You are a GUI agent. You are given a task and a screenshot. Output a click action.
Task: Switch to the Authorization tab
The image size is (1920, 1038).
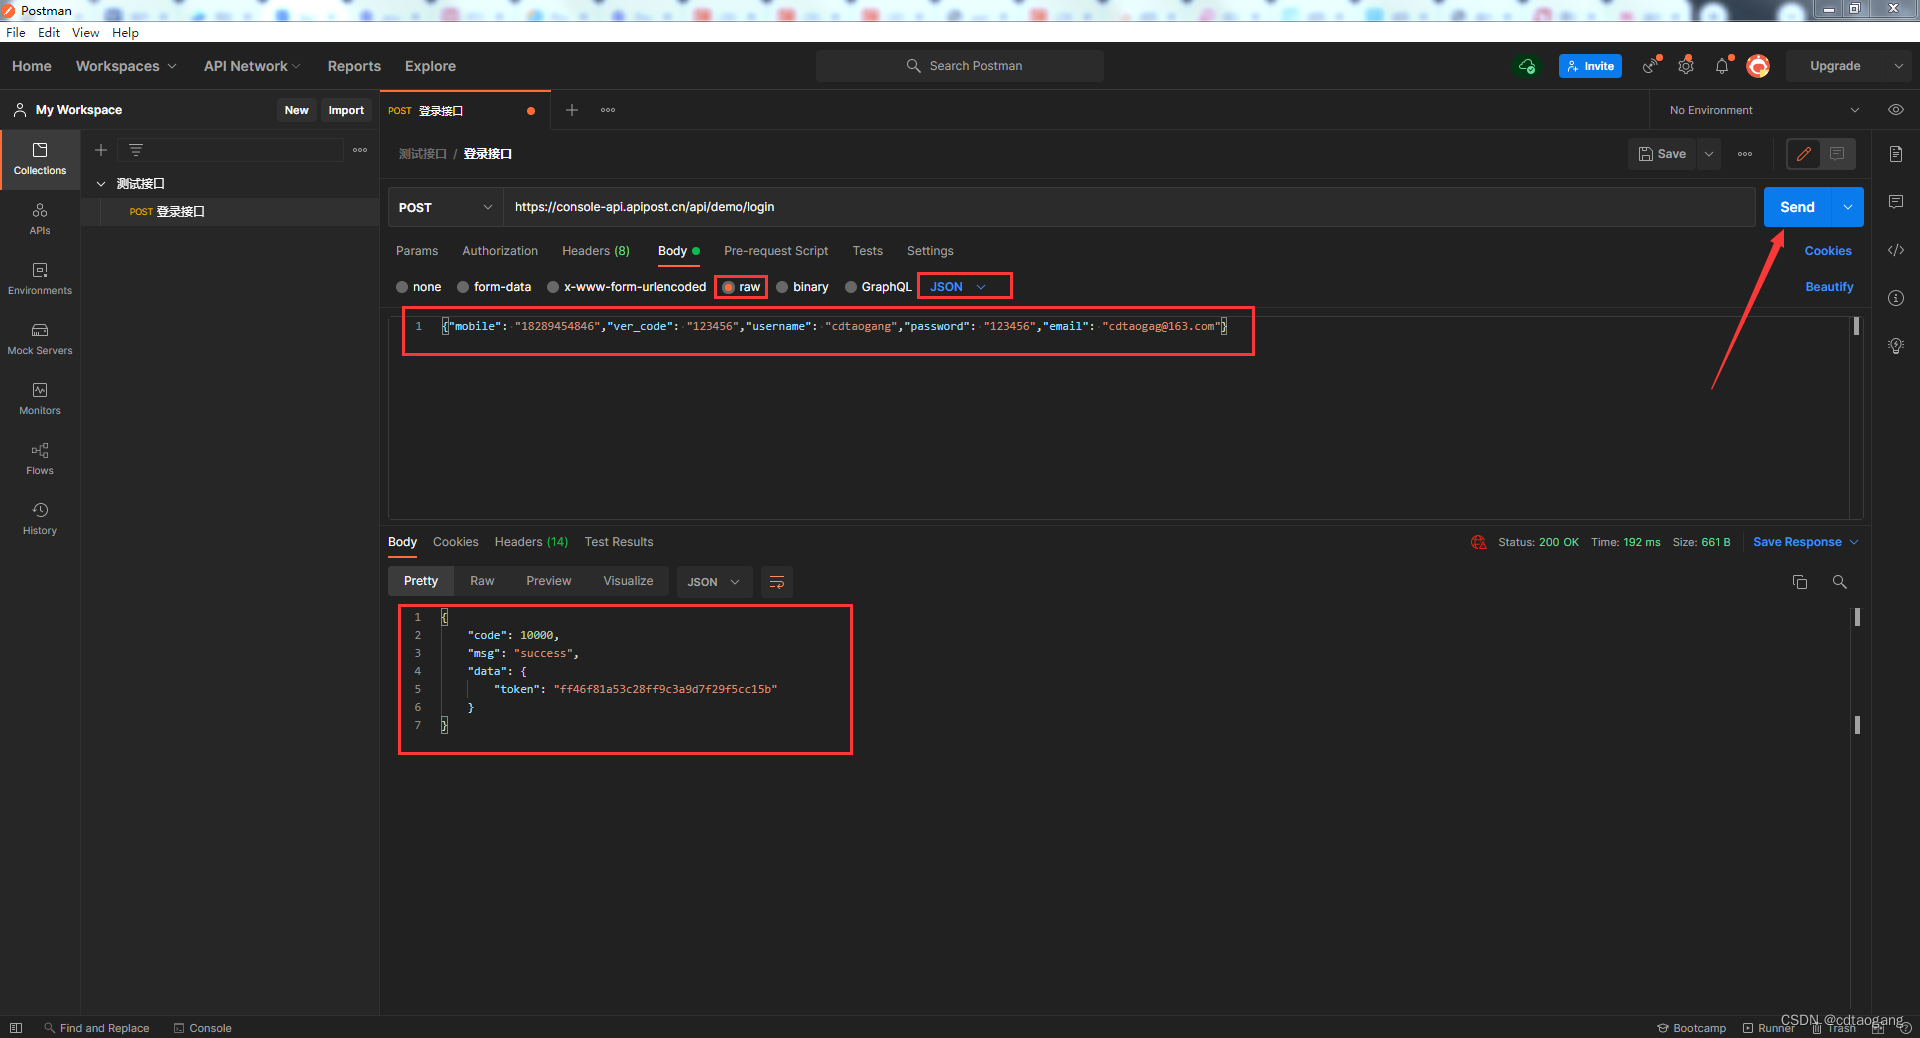click(500, 251)
